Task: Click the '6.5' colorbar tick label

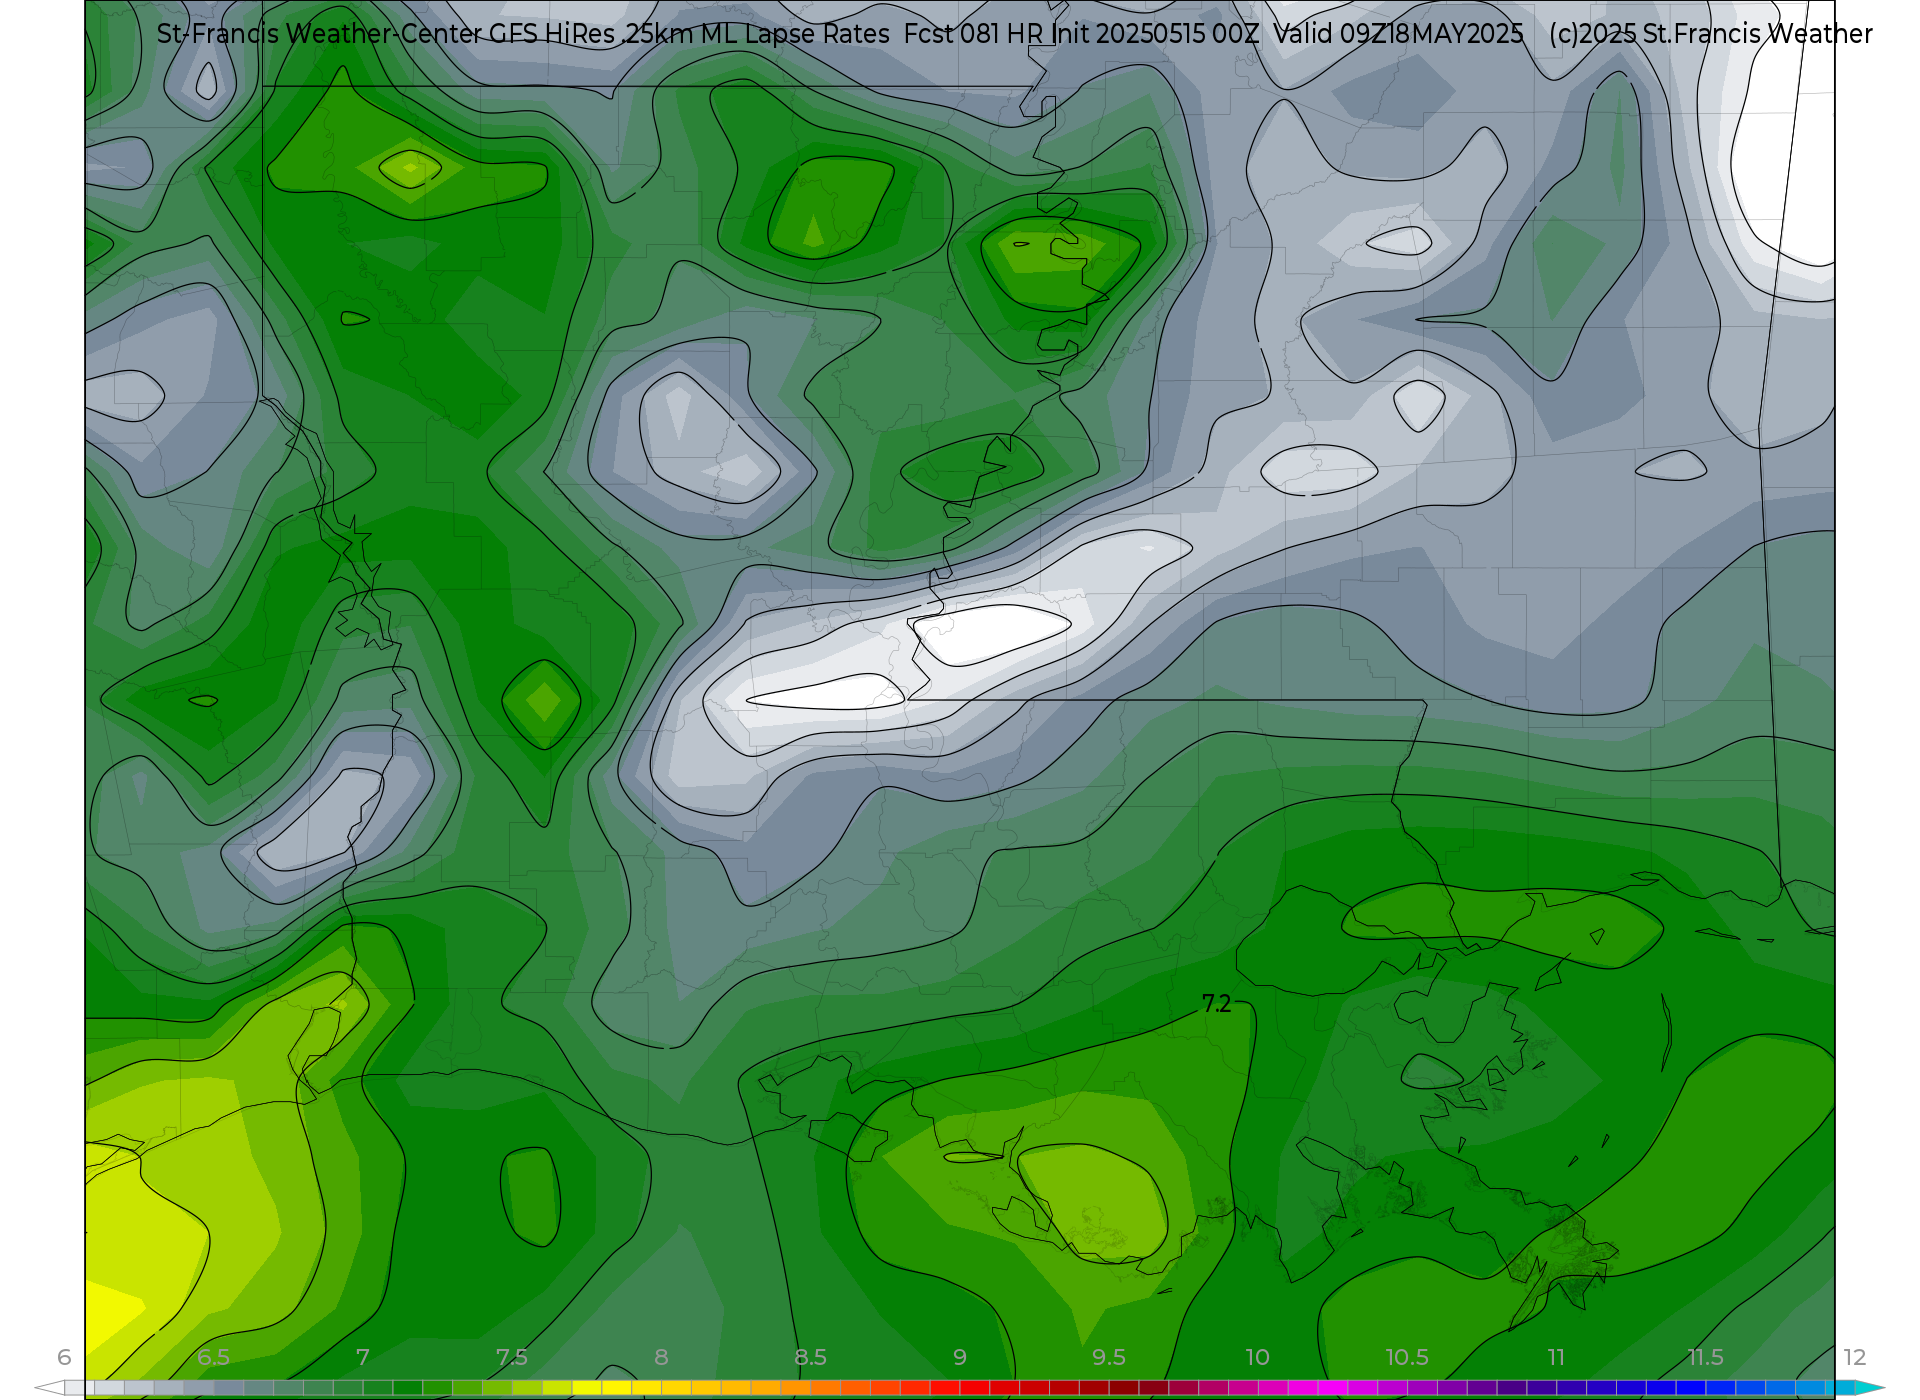Action: tap(213, 1357)
